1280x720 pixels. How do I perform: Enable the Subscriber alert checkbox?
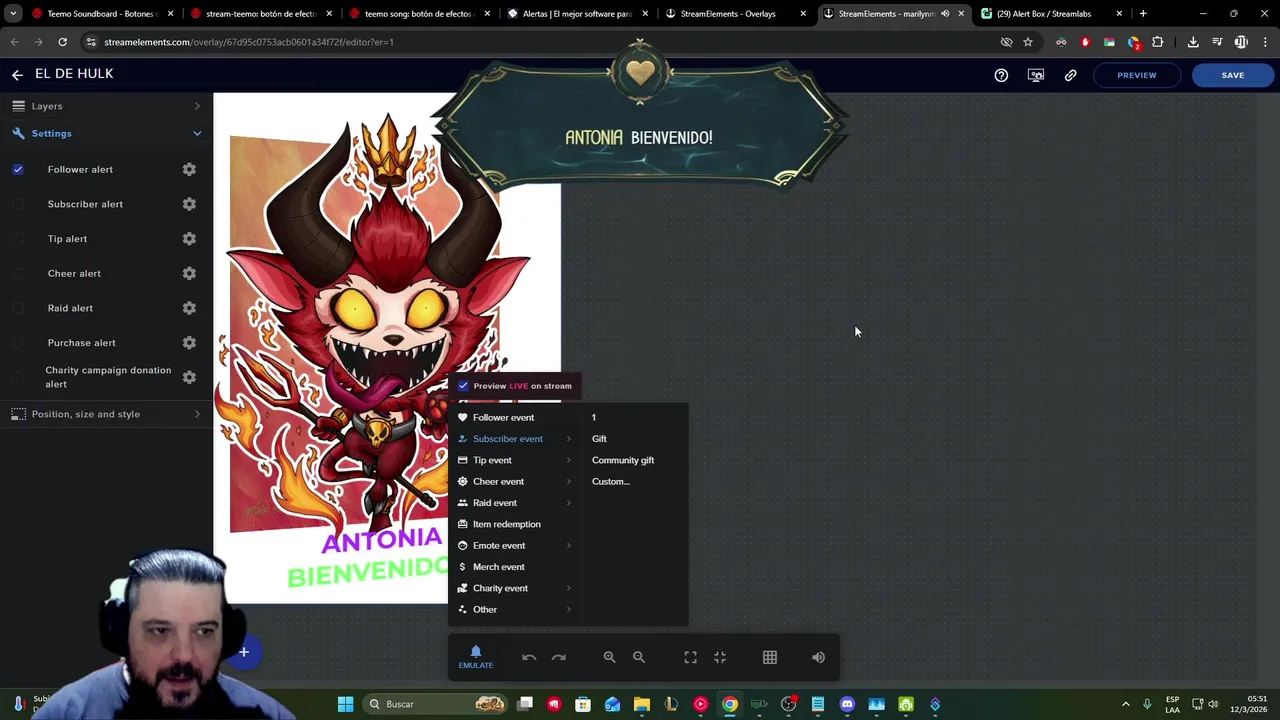pos(18,204)
